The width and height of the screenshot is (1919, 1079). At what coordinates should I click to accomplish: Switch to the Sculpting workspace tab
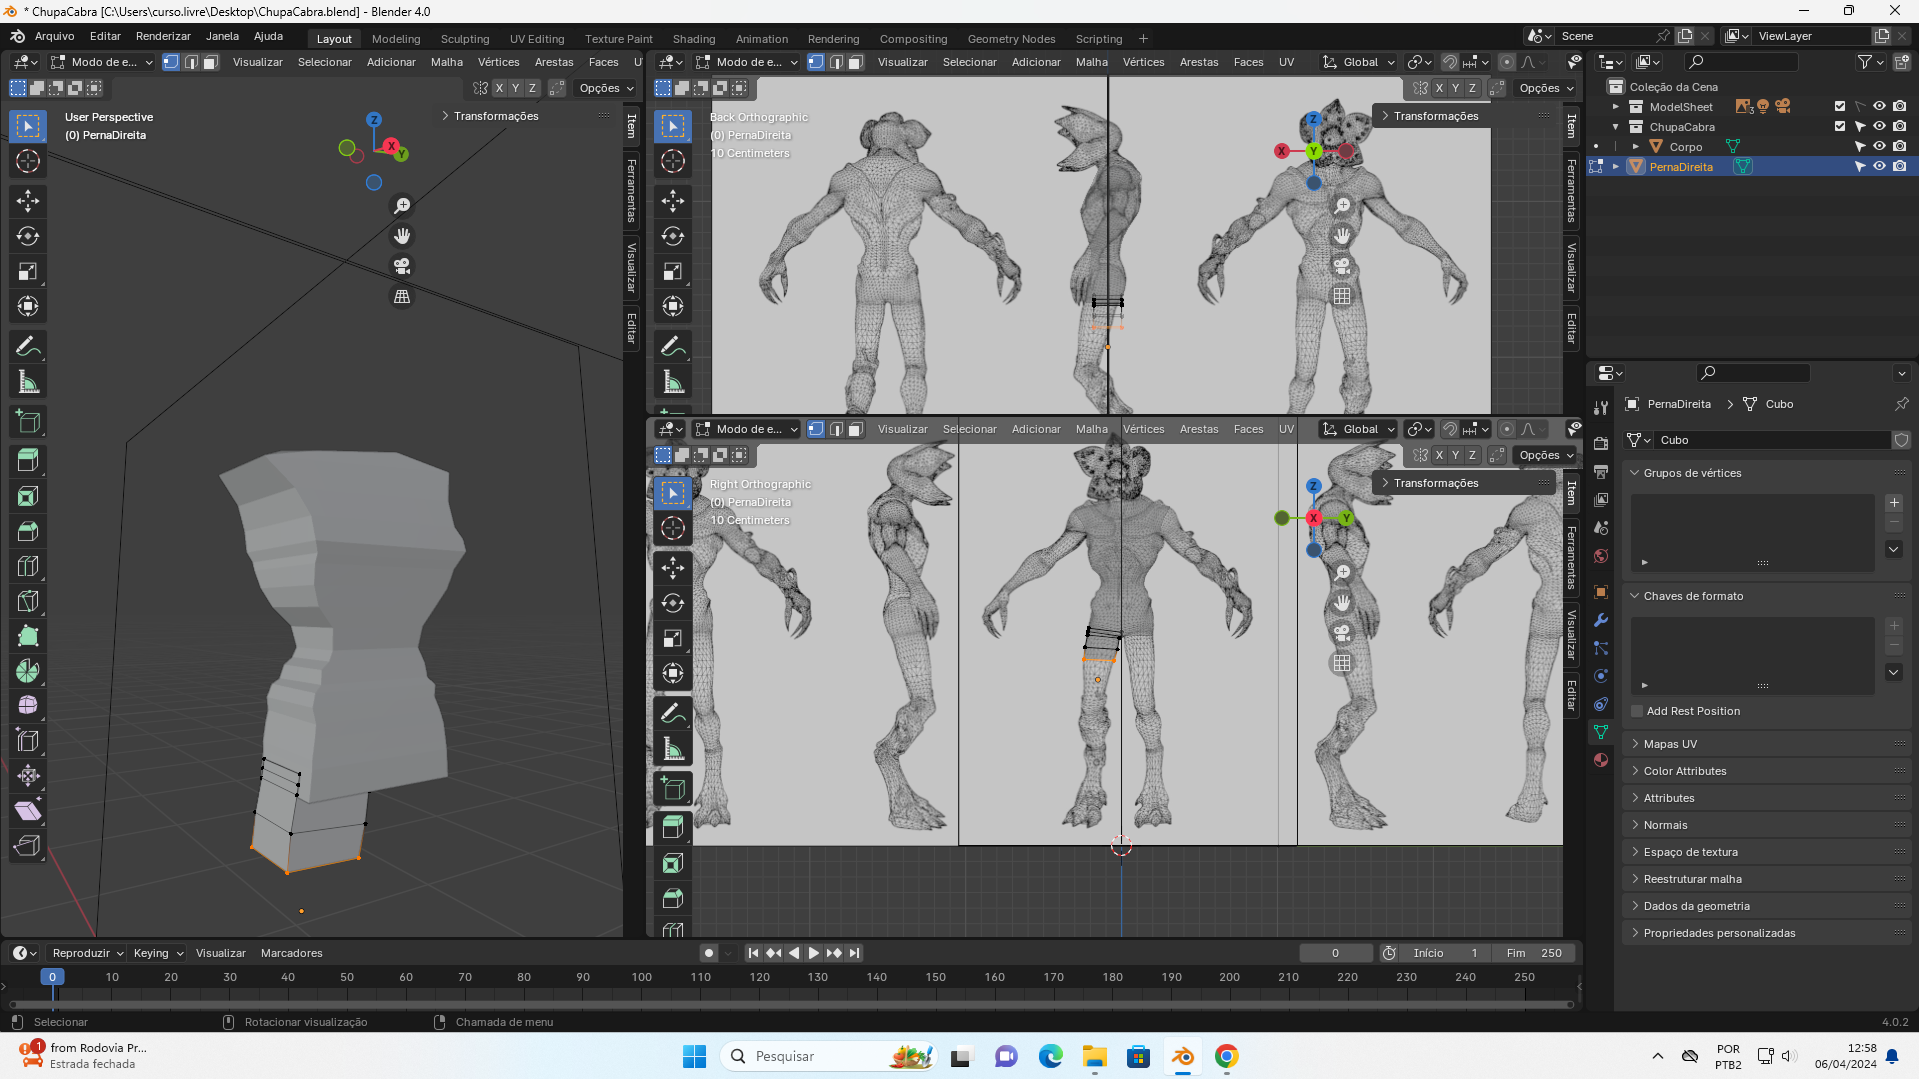tap(465, 39)
